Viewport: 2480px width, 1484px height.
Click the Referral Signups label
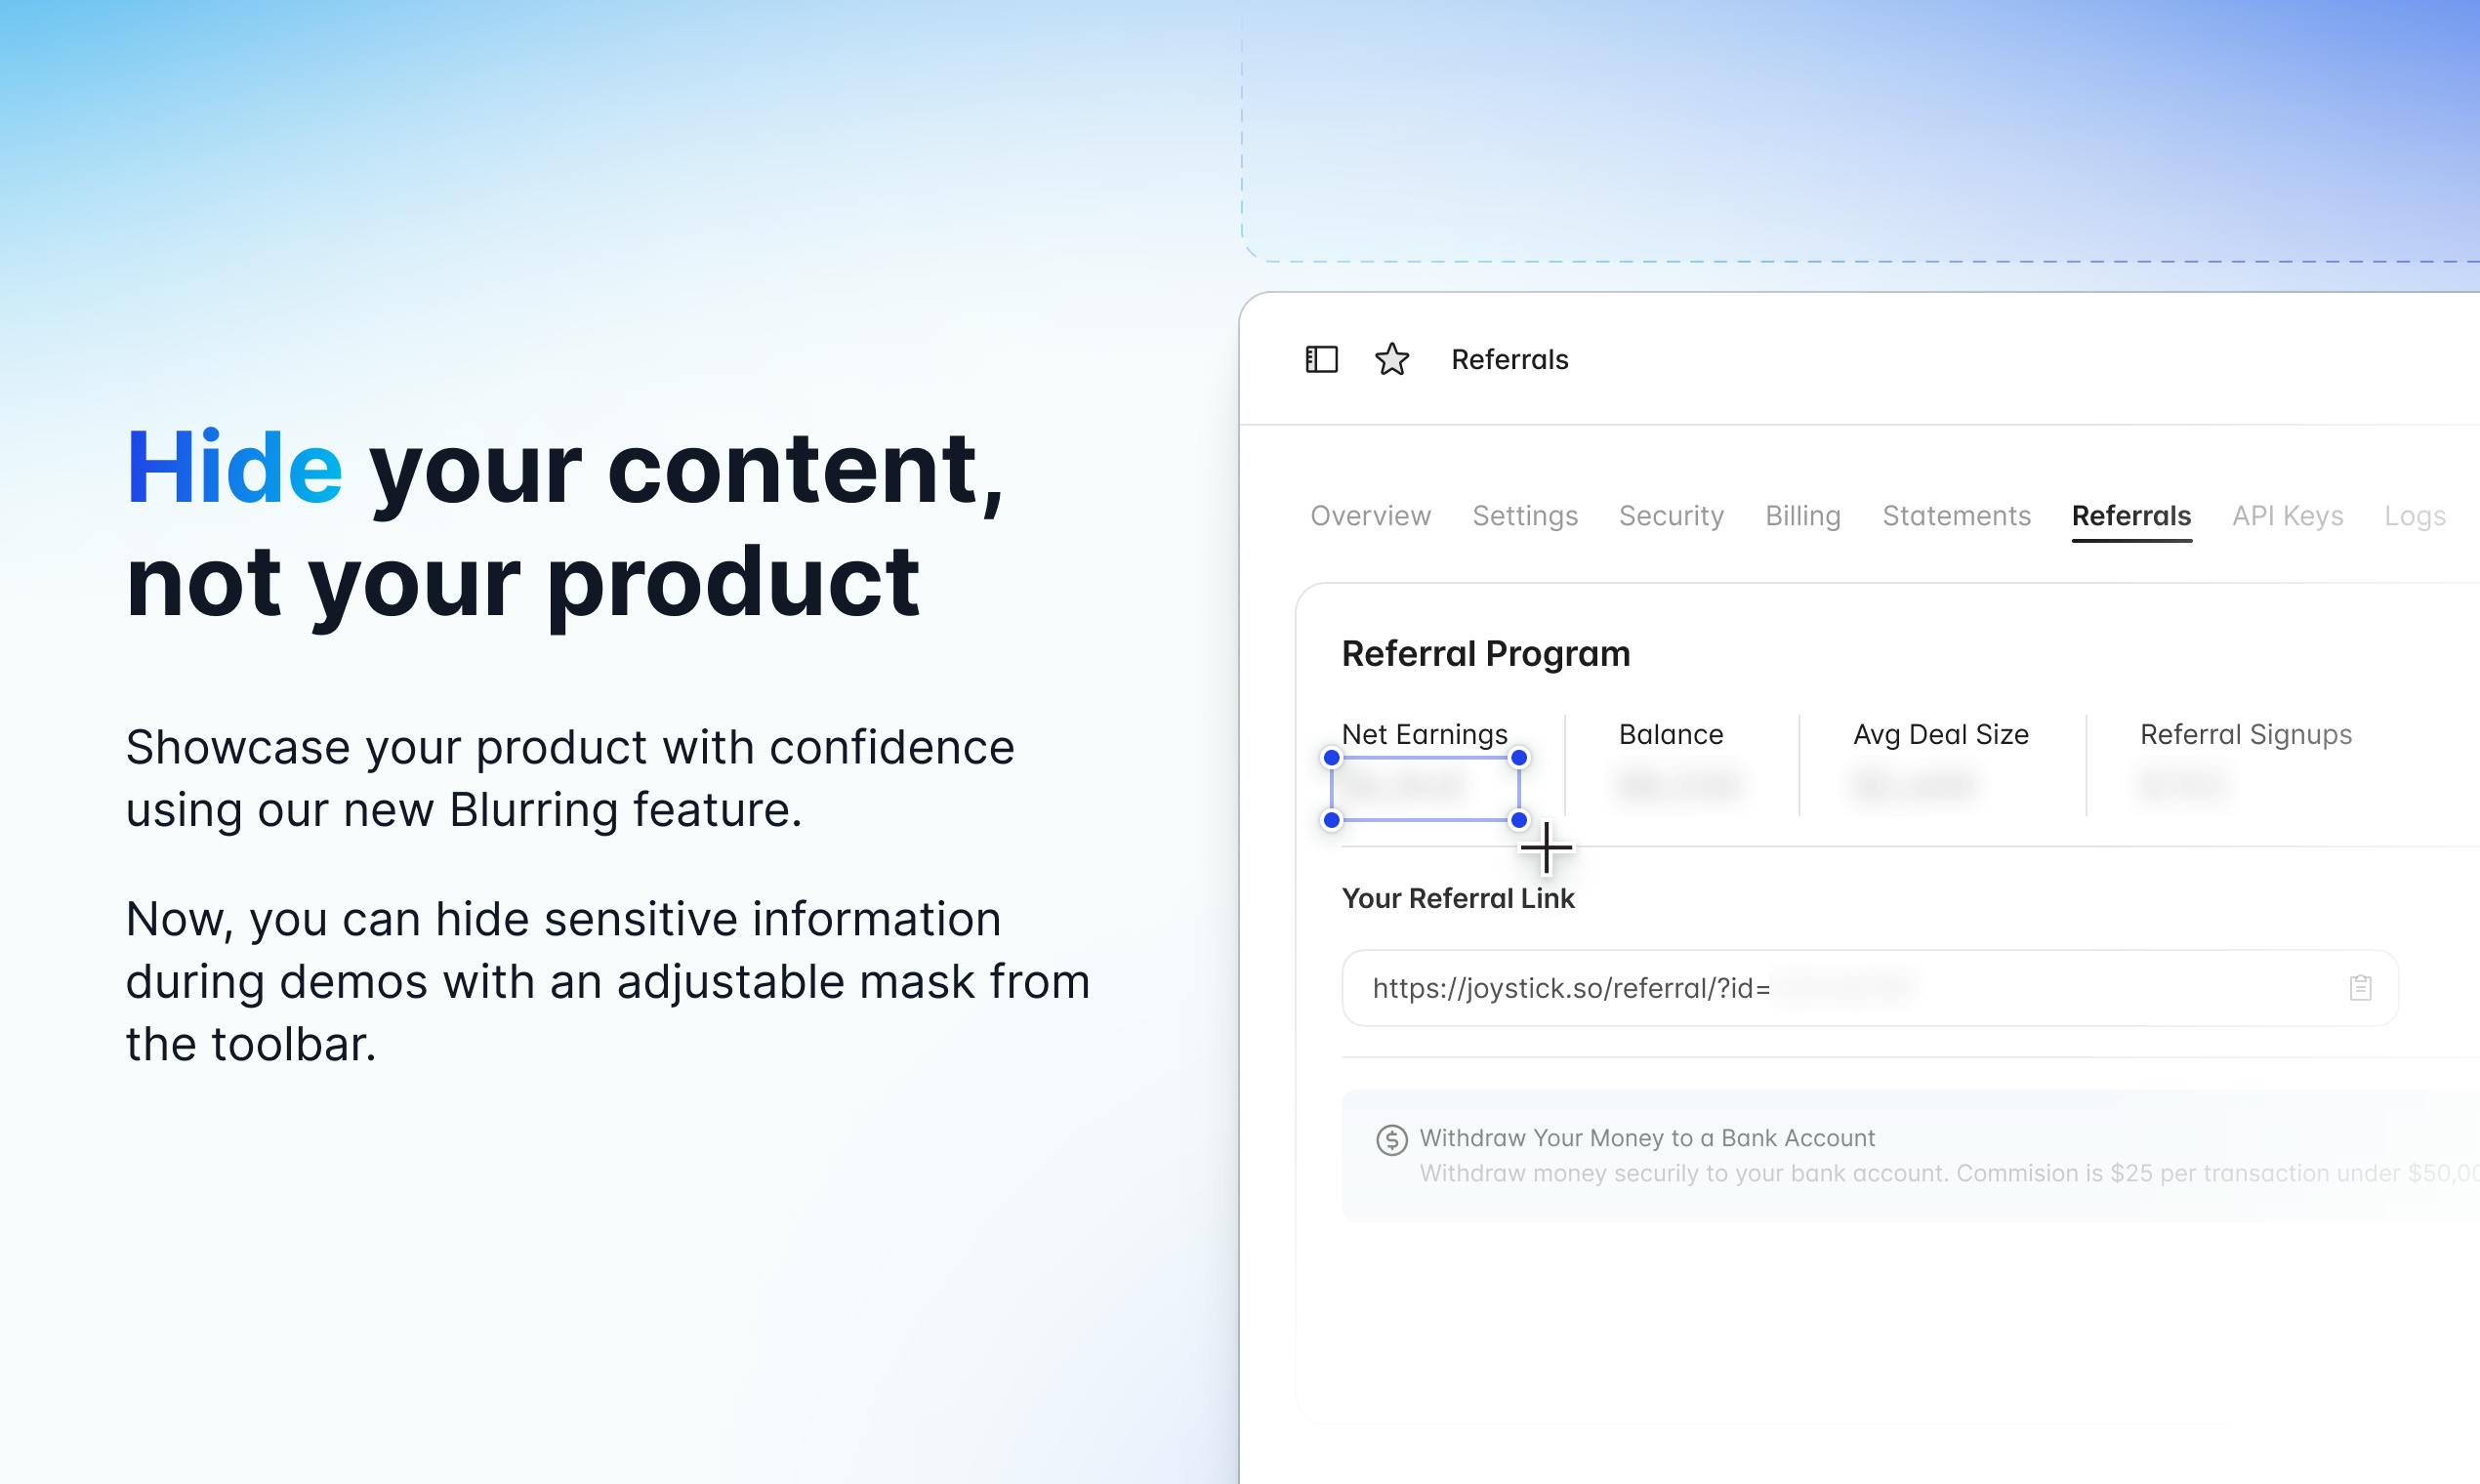click(2245, 735)
